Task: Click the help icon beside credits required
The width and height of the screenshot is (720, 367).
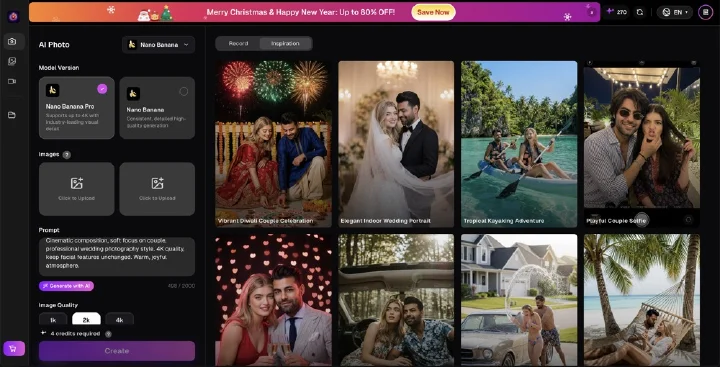Action: pos(108,334)
